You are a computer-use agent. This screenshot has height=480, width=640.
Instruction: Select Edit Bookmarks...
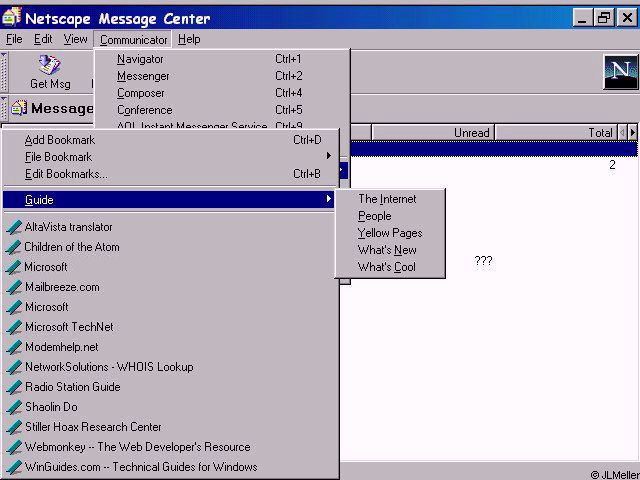pos(171,174)
